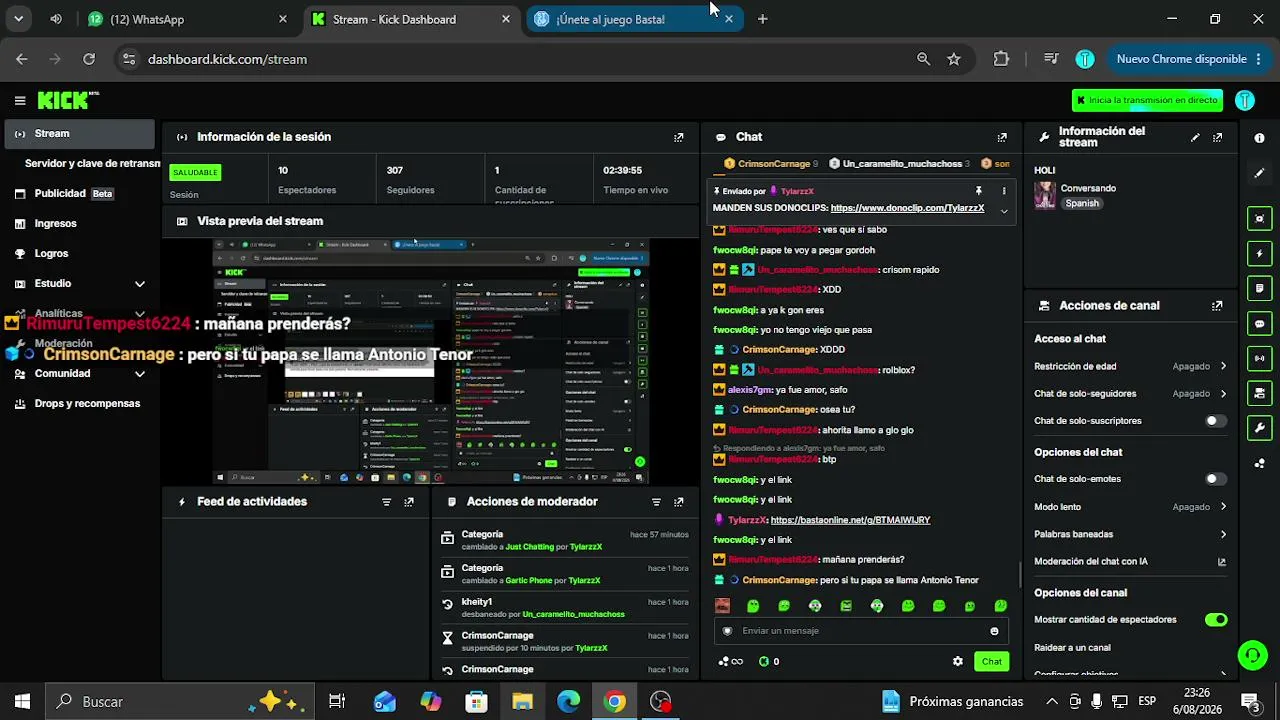The image size is (1280, 720).
Task: Click the stream preview thumbnail
Action: tap(431, 362)
